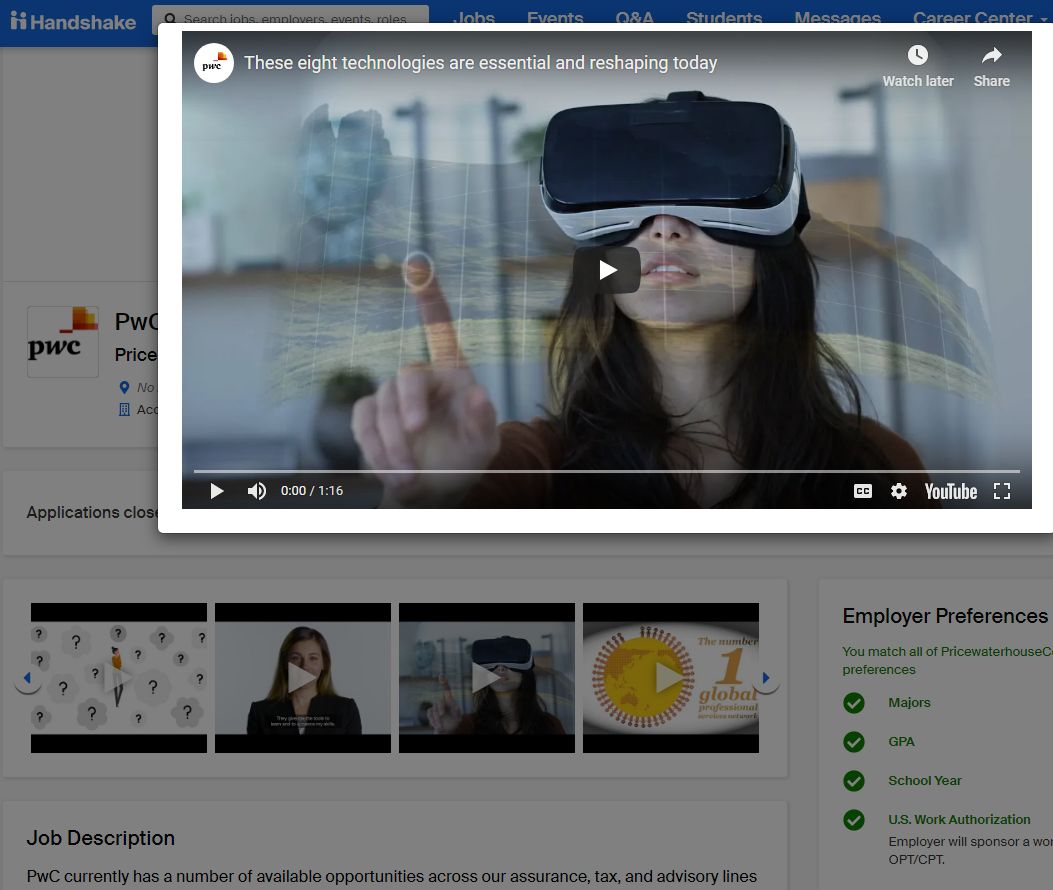Toggle closed captions with the CC icon
Viewport: 1053px width, 890px height.
[x=862, y=491]
